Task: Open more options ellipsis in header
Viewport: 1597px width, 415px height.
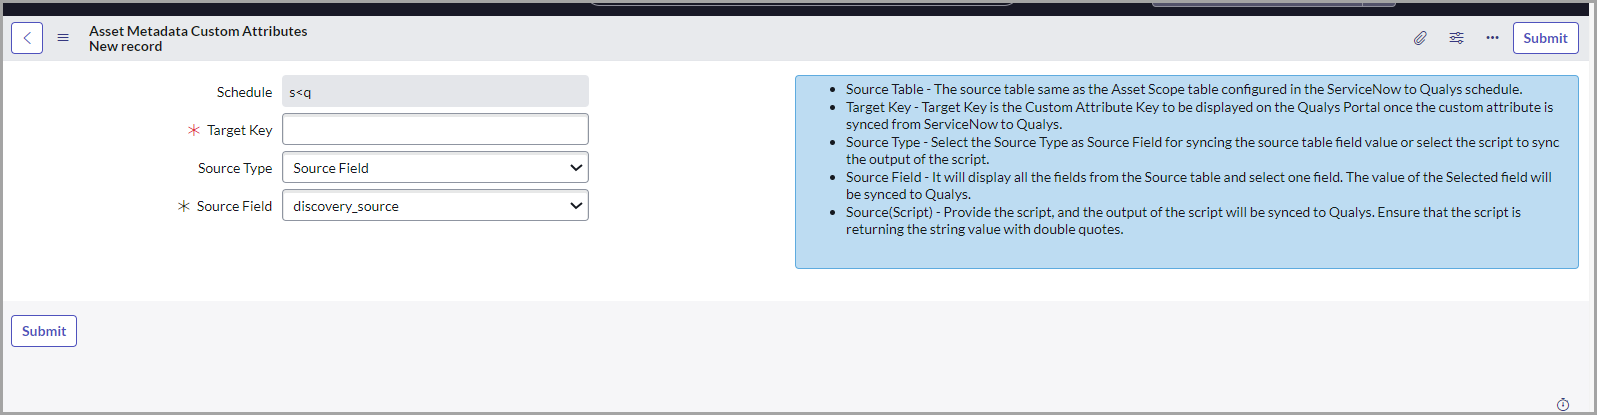Action: coord(1492,38)
